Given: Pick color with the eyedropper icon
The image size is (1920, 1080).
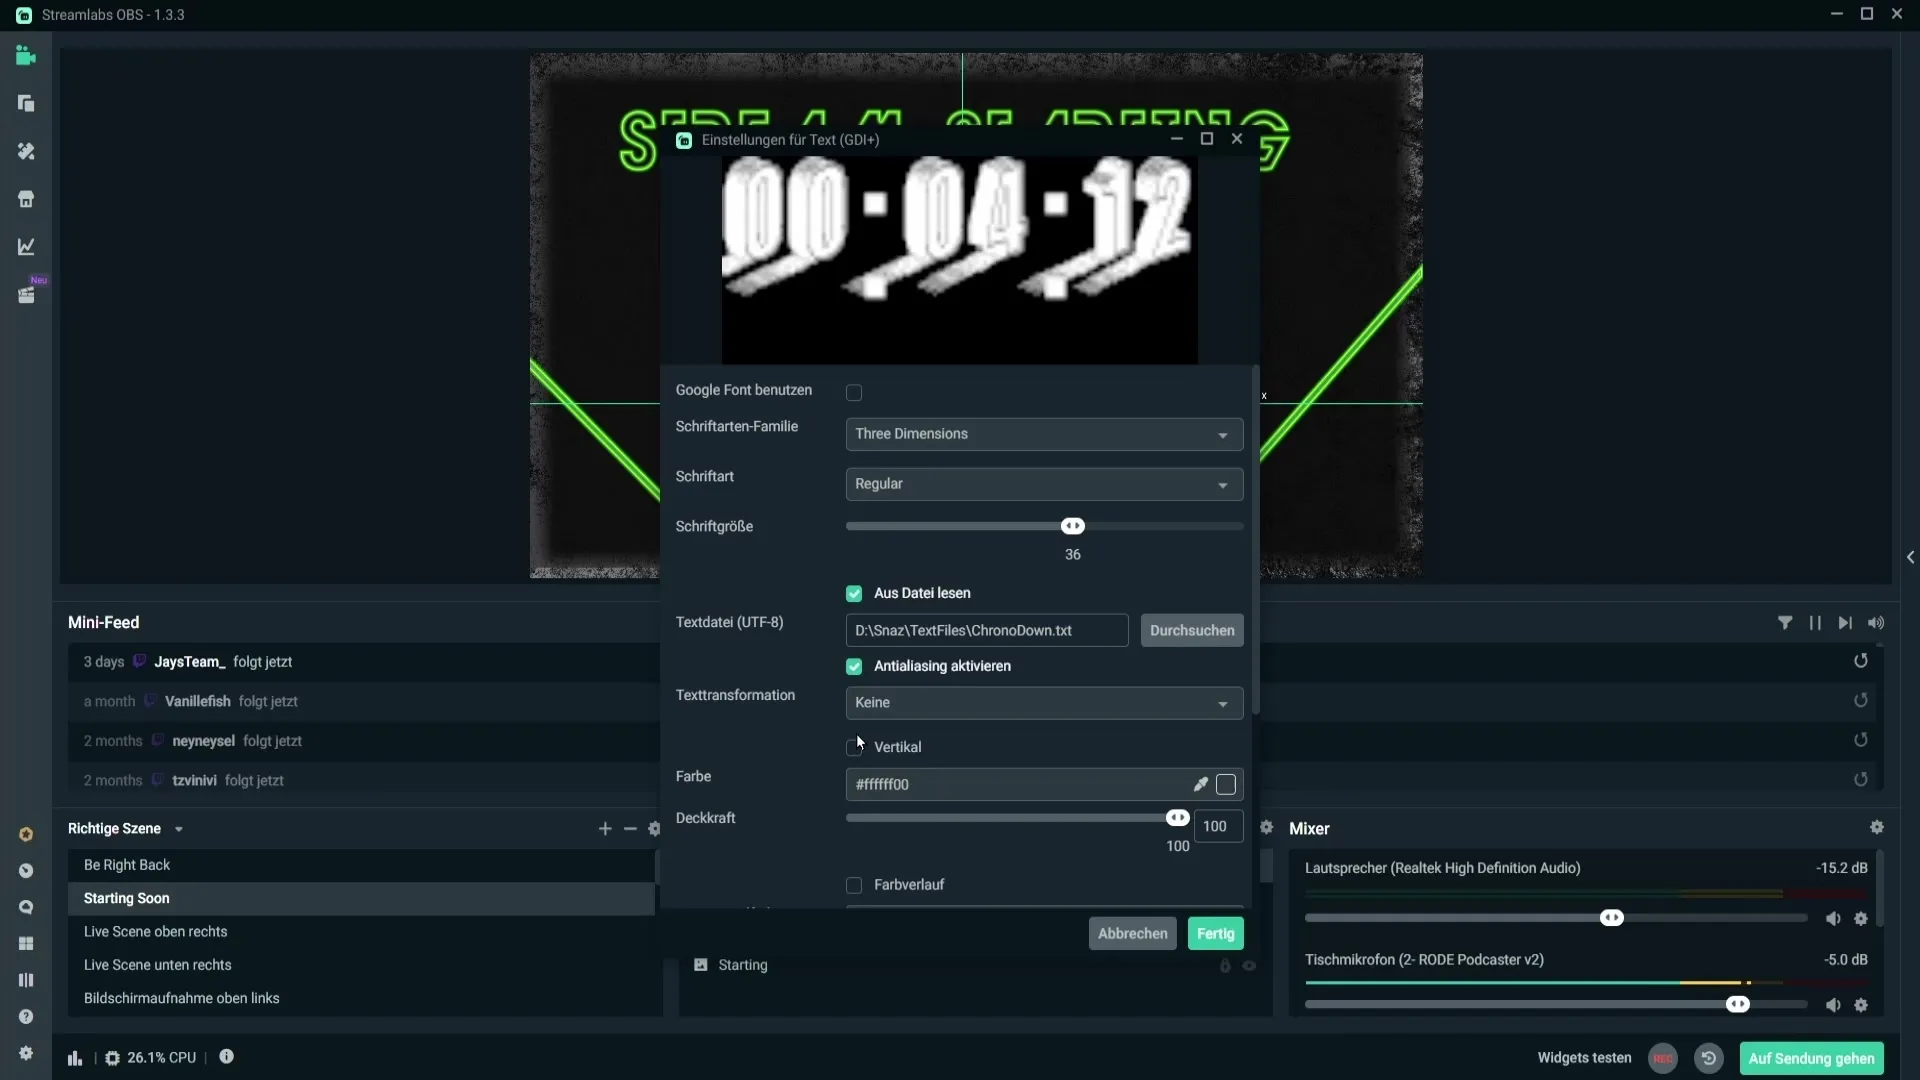Looking at the screenshot, I should 1200,785.
